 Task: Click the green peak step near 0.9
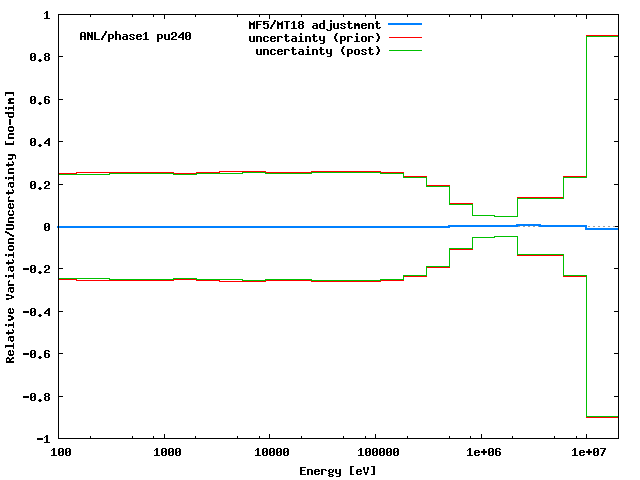(x=602, y=36)
